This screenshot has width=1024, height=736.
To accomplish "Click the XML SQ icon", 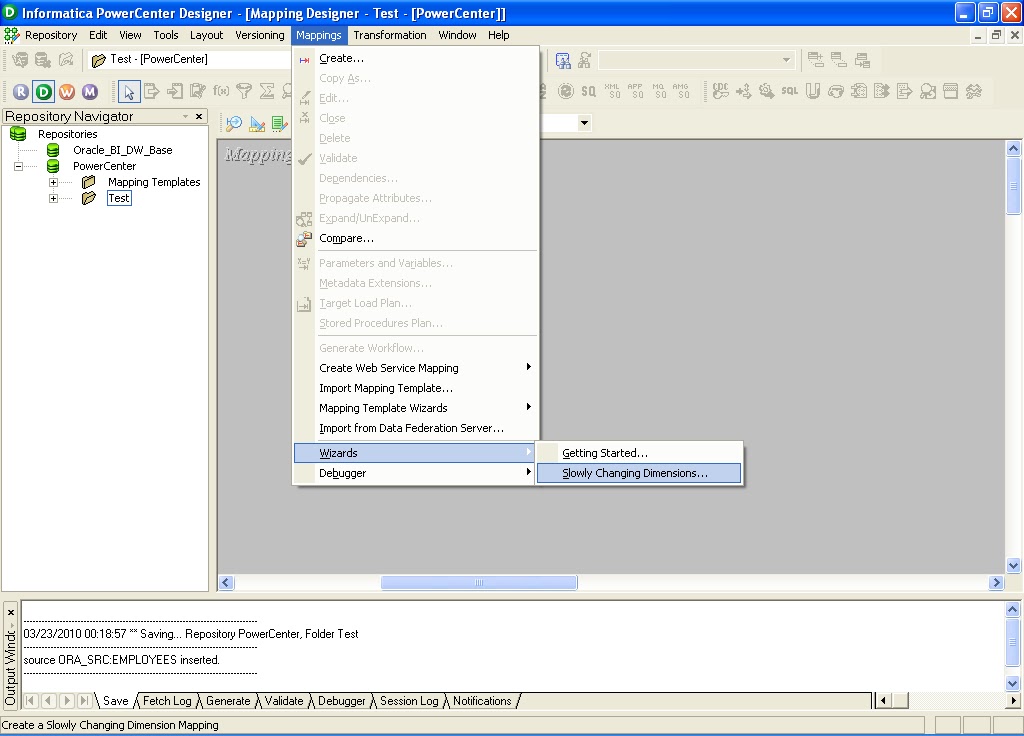I will (x=612, y=91).
